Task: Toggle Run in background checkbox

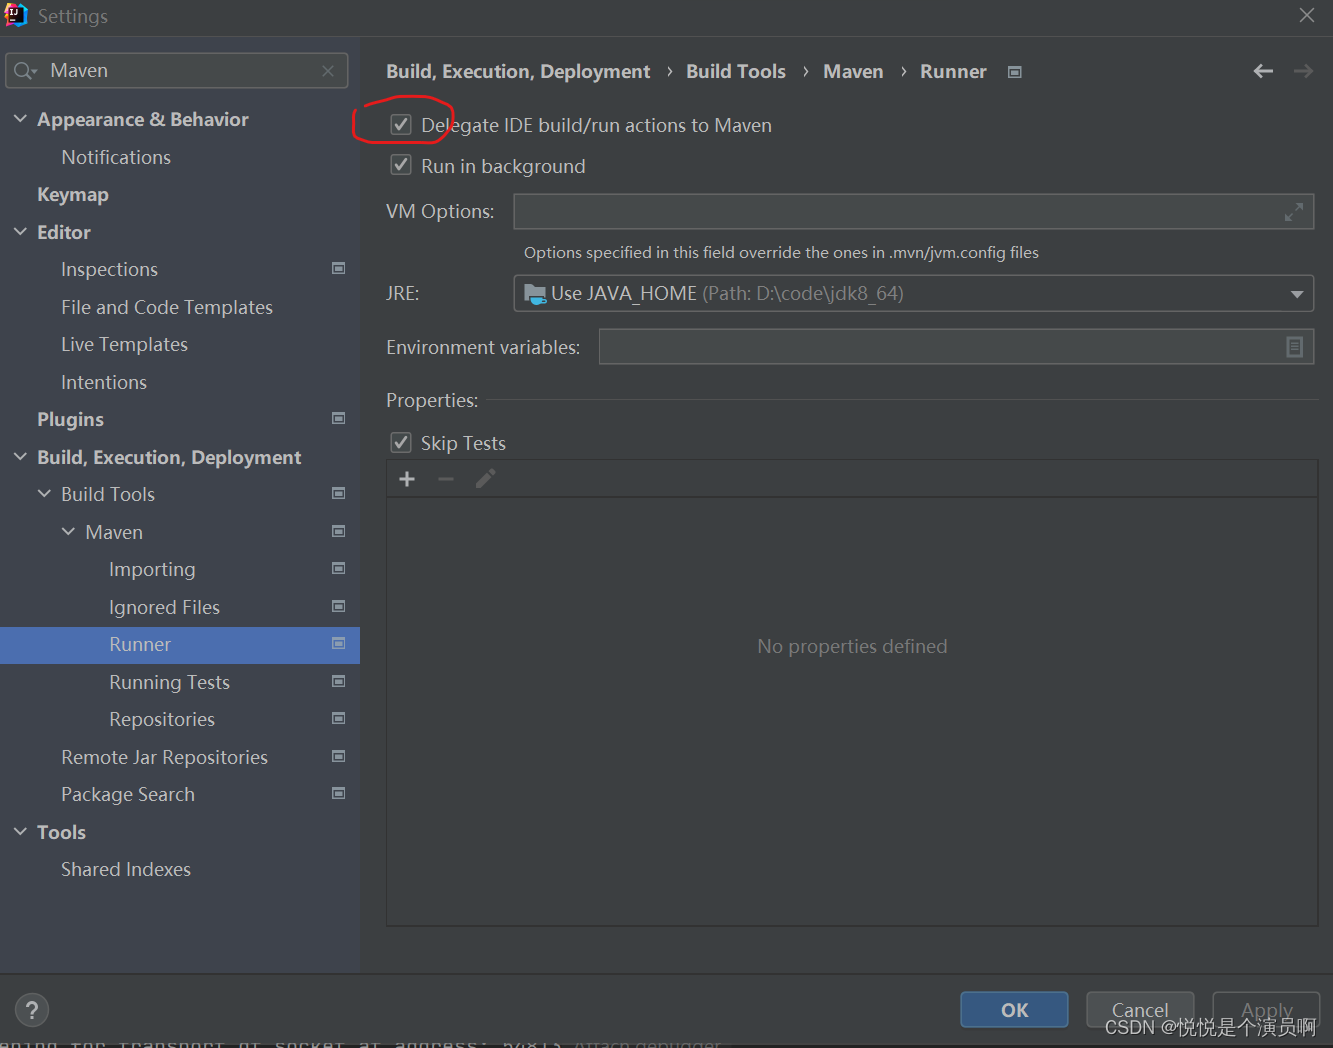Action: [401, 165]
